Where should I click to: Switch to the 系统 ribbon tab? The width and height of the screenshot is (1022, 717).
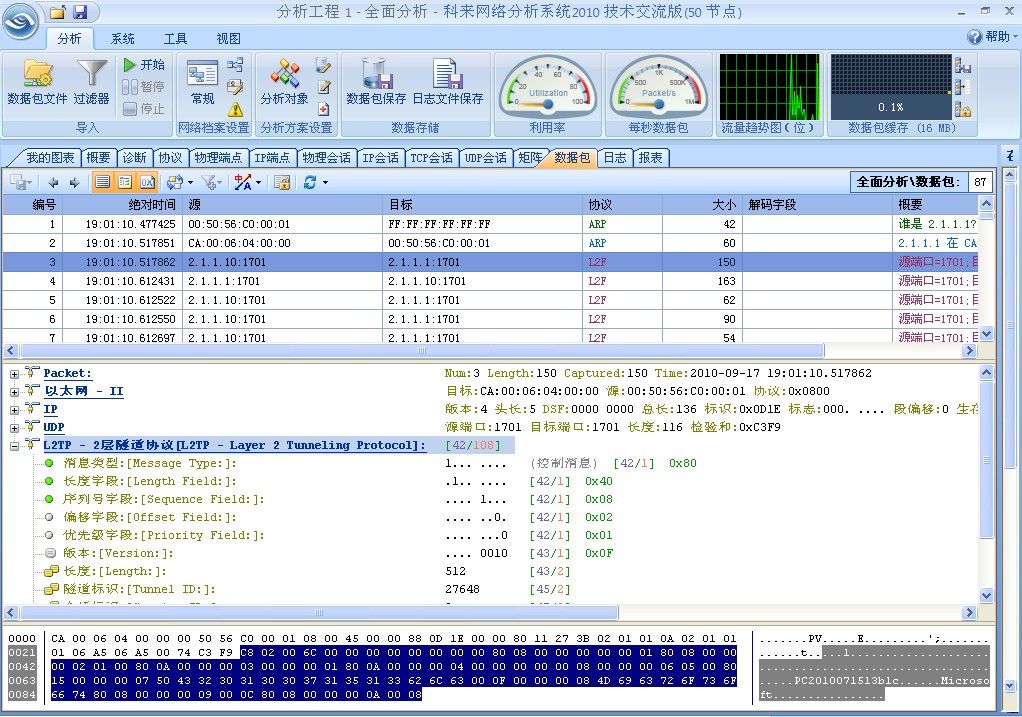[123, 39]
